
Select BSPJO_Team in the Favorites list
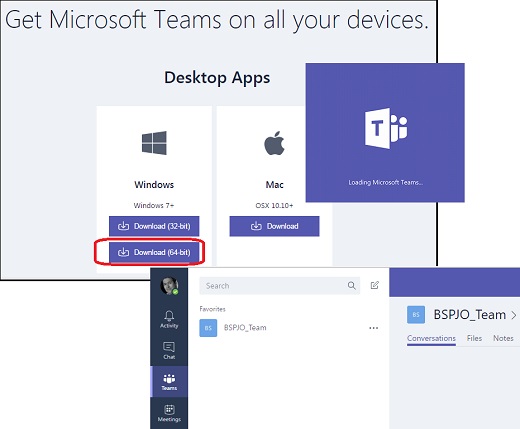289,328
